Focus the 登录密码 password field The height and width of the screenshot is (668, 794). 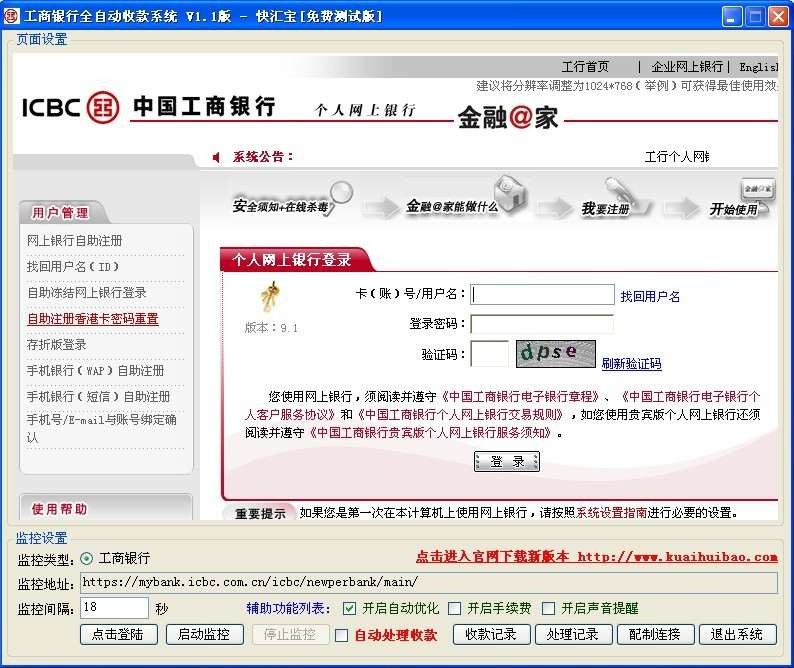[x=542, y=324]
